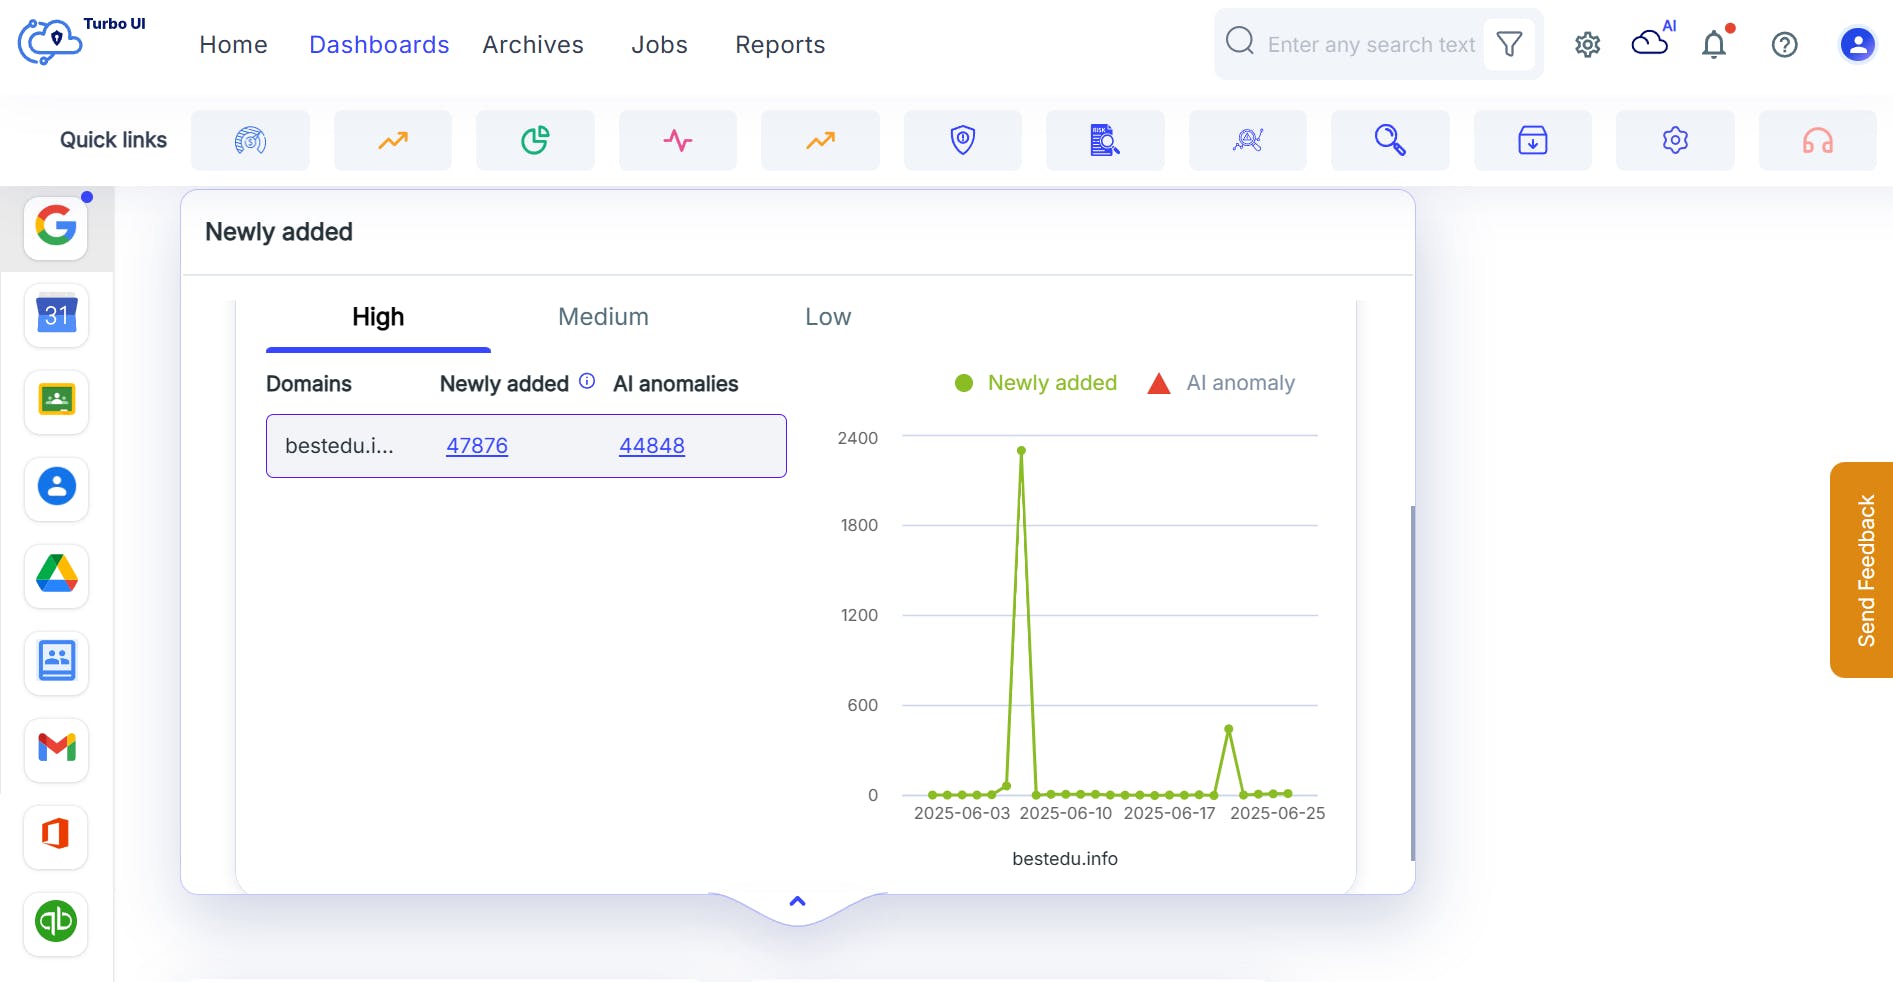Click in the search text field

tap(1371, 45)
